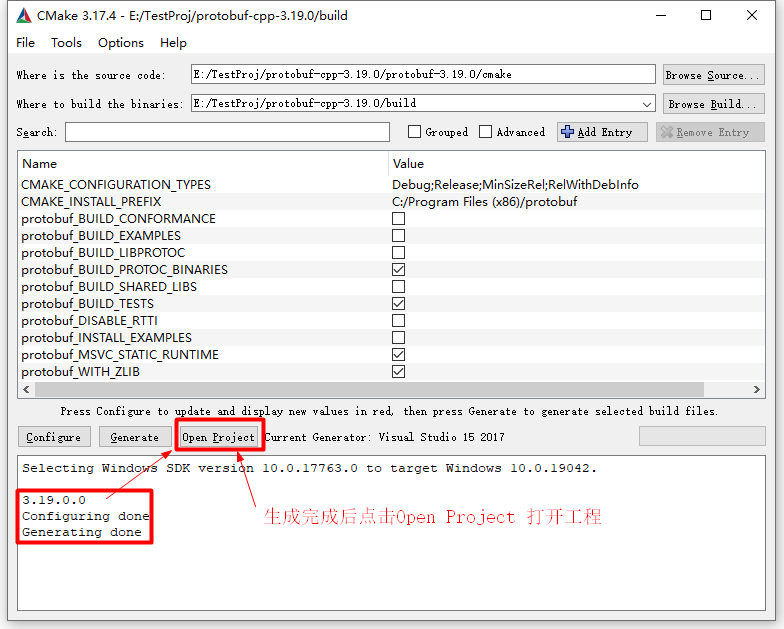The width and height of the screenshot is (784, 629).
Task: Expand the build binaries path dropdown
Action: (x=646, y=104)
